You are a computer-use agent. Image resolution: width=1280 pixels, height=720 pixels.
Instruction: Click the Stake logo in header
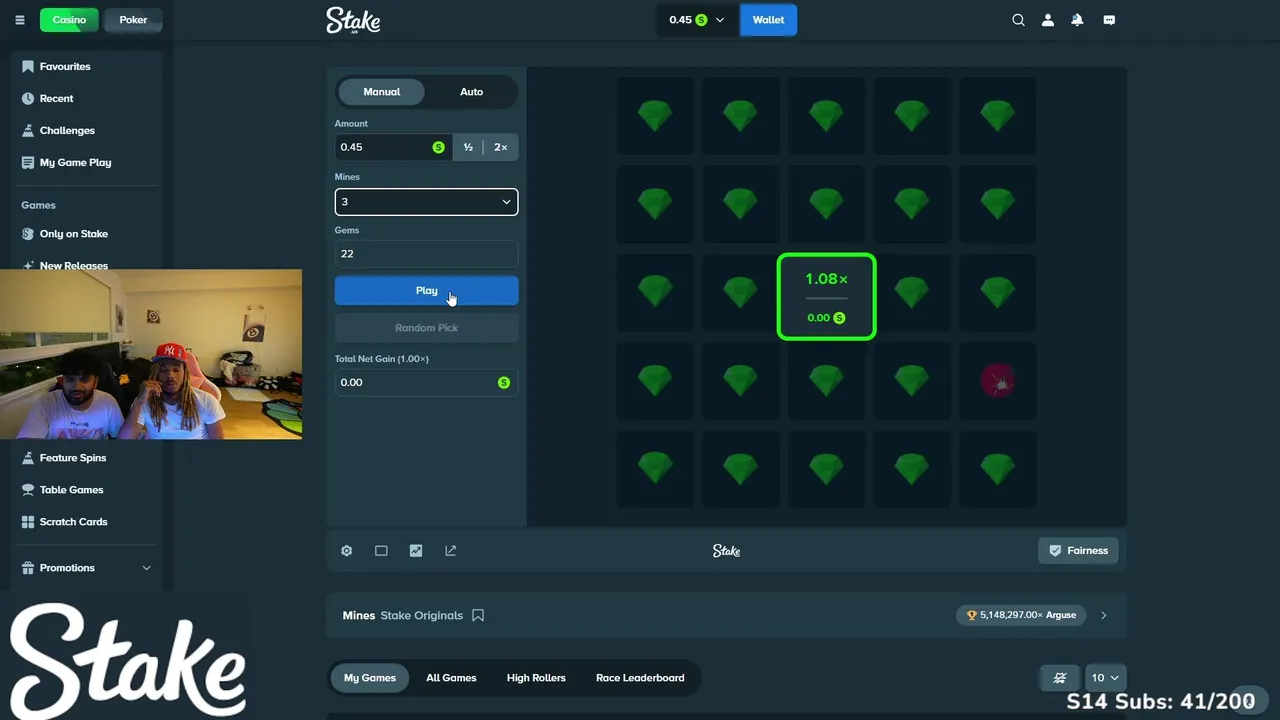[353, 20]
